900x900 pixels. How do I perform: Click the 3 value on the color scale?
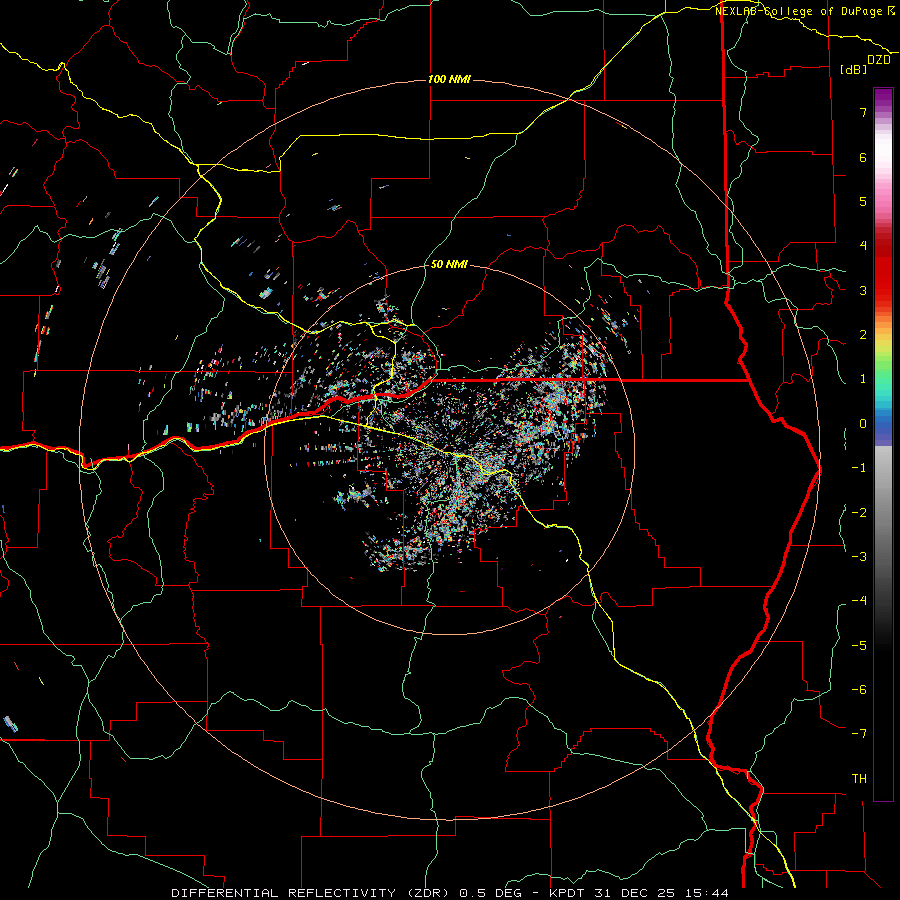click(863, 290)
